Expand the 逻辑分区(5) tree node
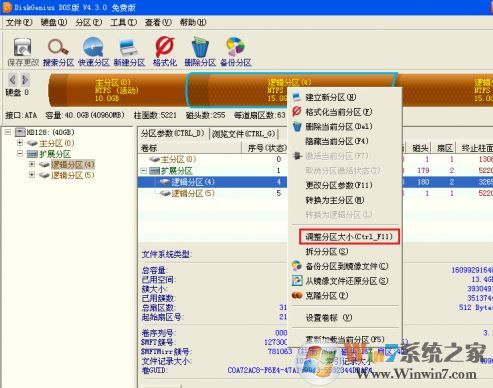This screenshot has height=388, width=493. click(32, 175)
